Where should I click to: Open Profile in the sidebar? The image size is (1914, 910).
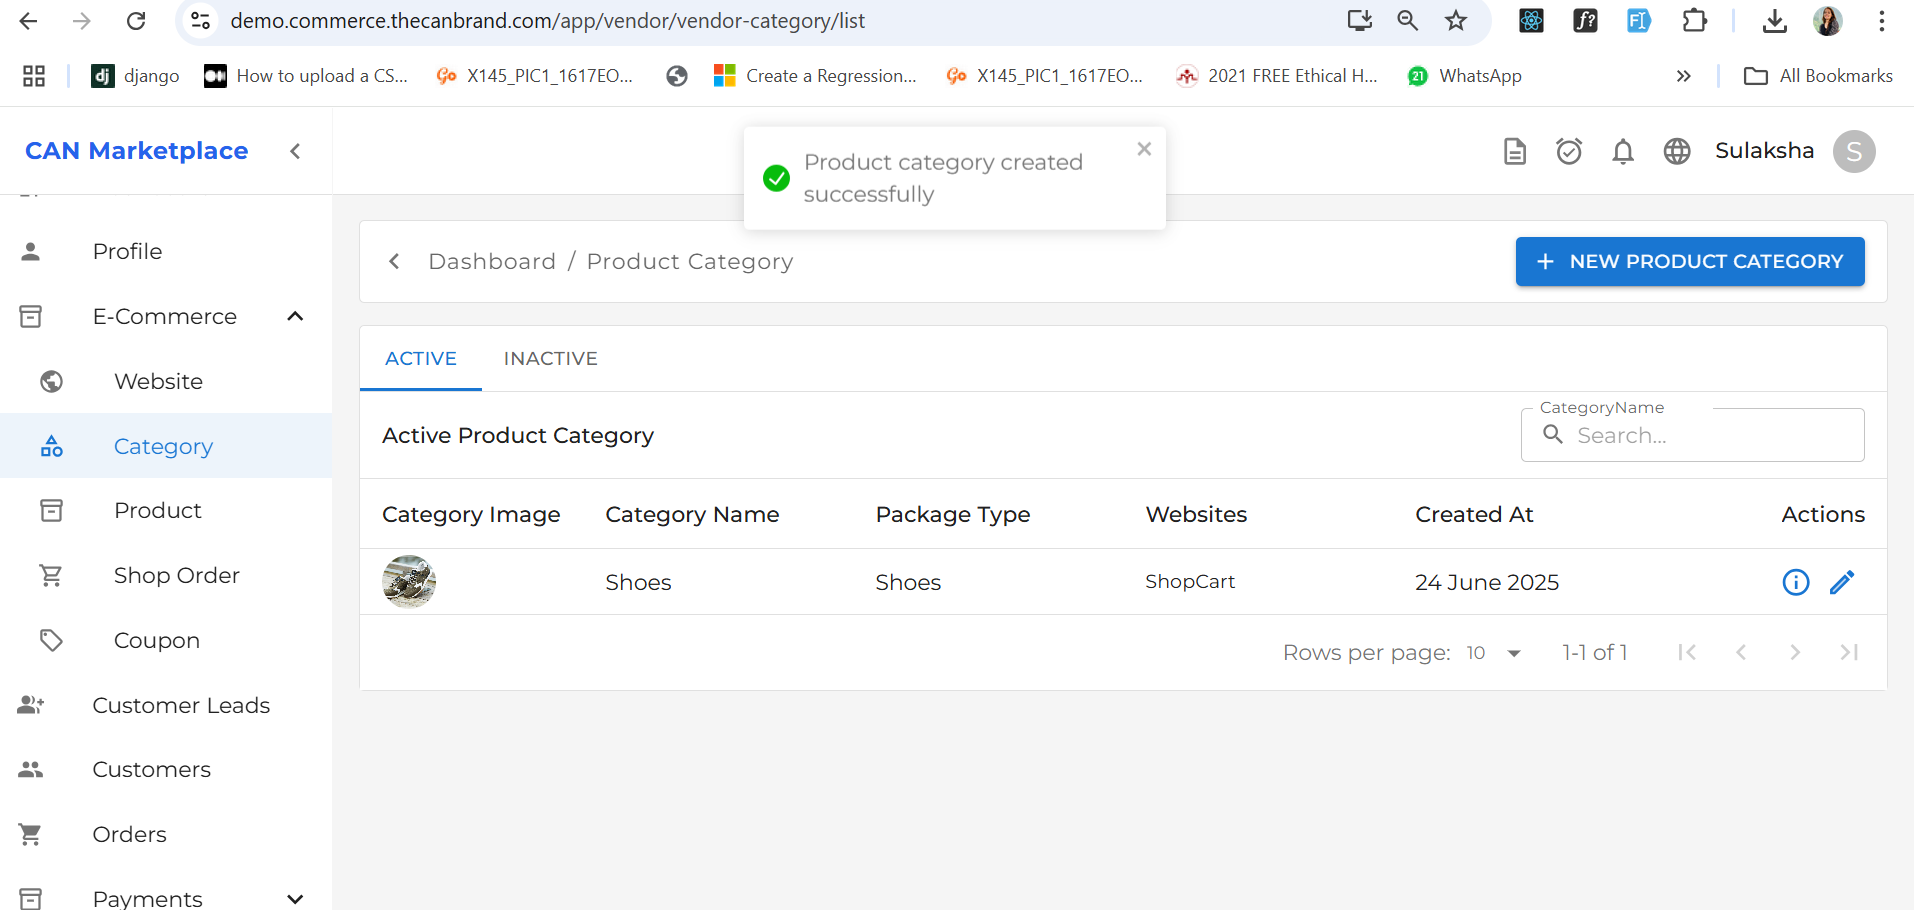[166, 251]
